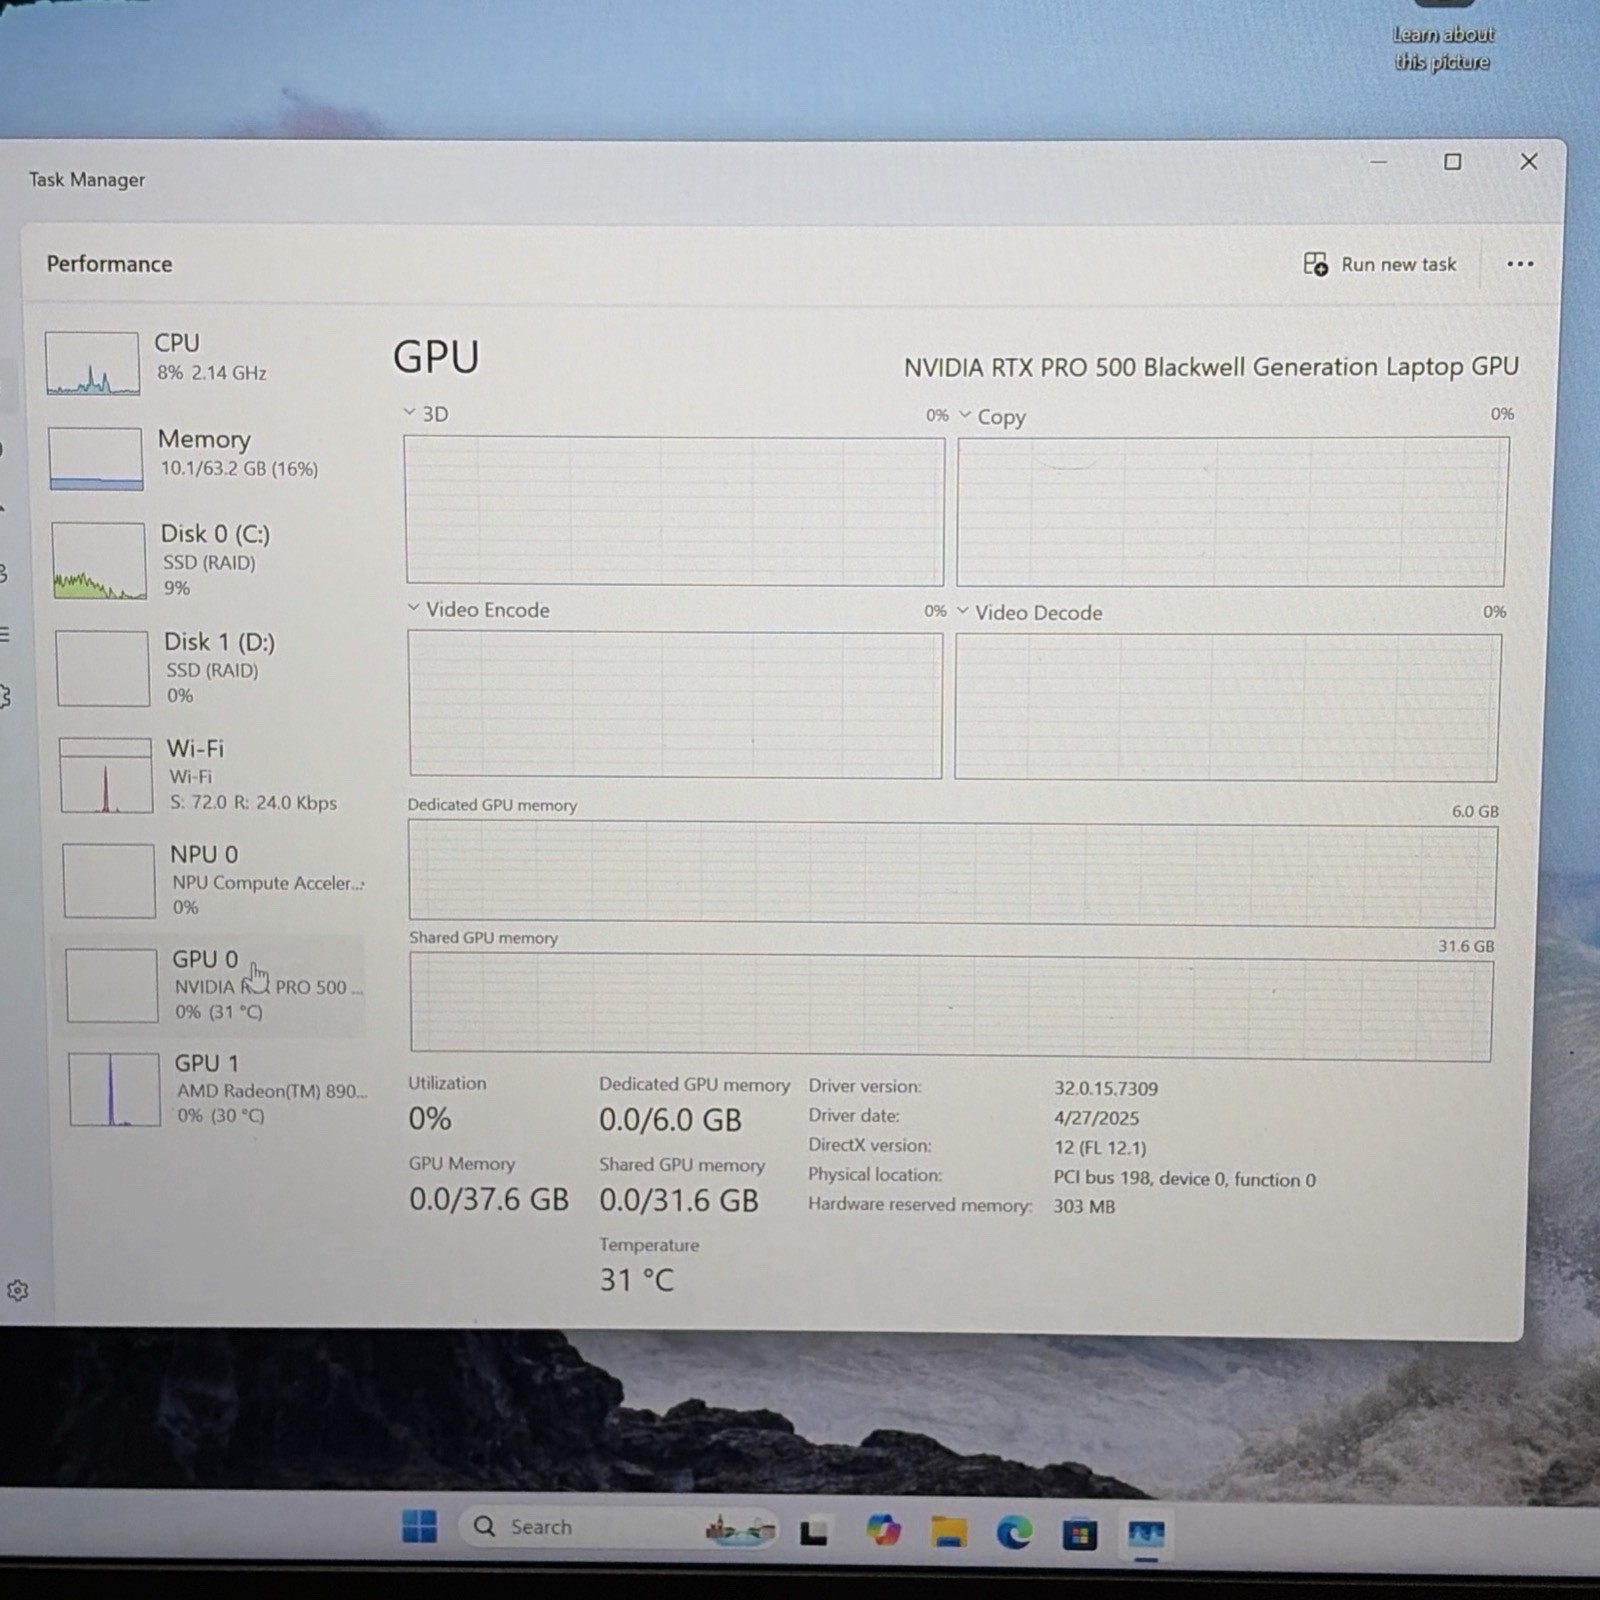Open Task Manager settings gear icon
1600x1600 pixels.
tap(18, 1290)
